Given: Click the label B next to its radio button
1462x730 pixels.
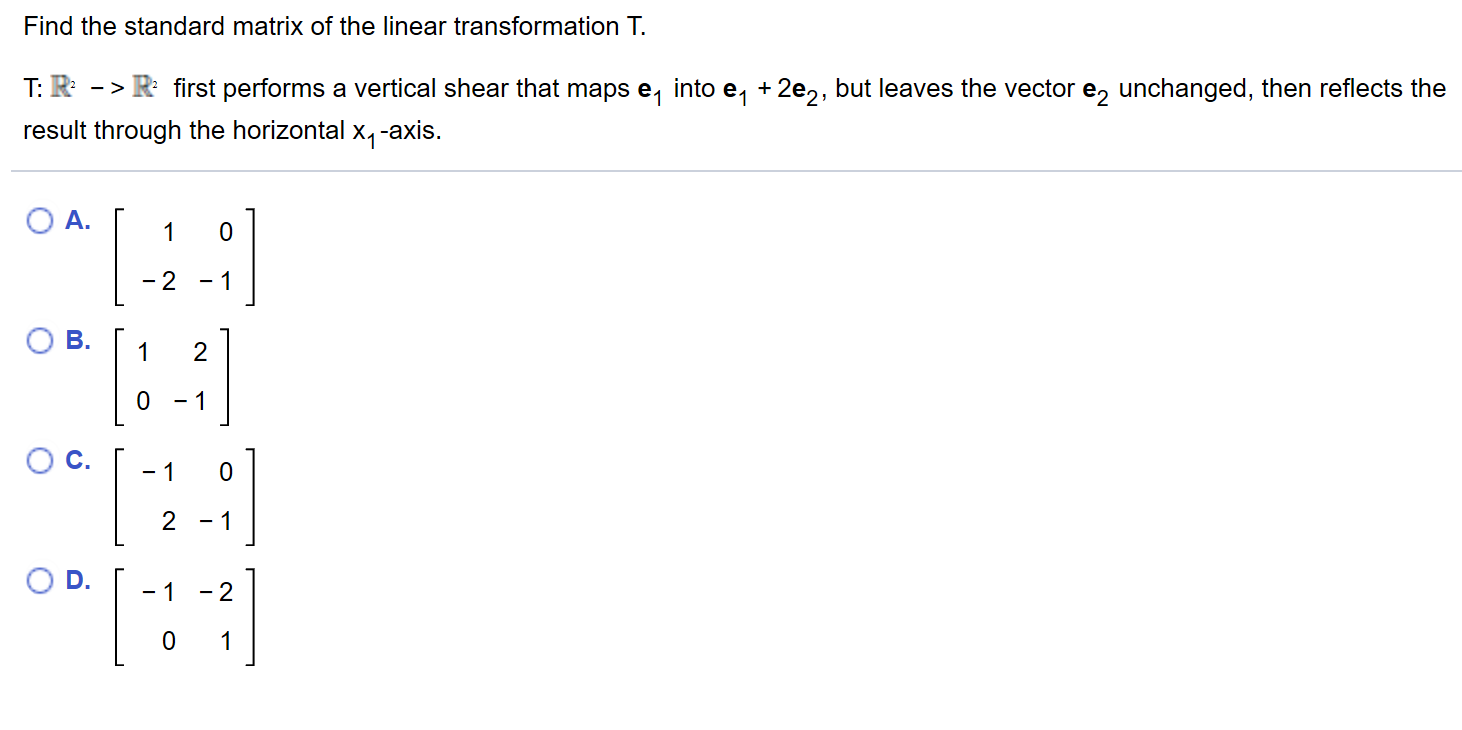Looking at the screenshot, I should click(x=77, y=340).
